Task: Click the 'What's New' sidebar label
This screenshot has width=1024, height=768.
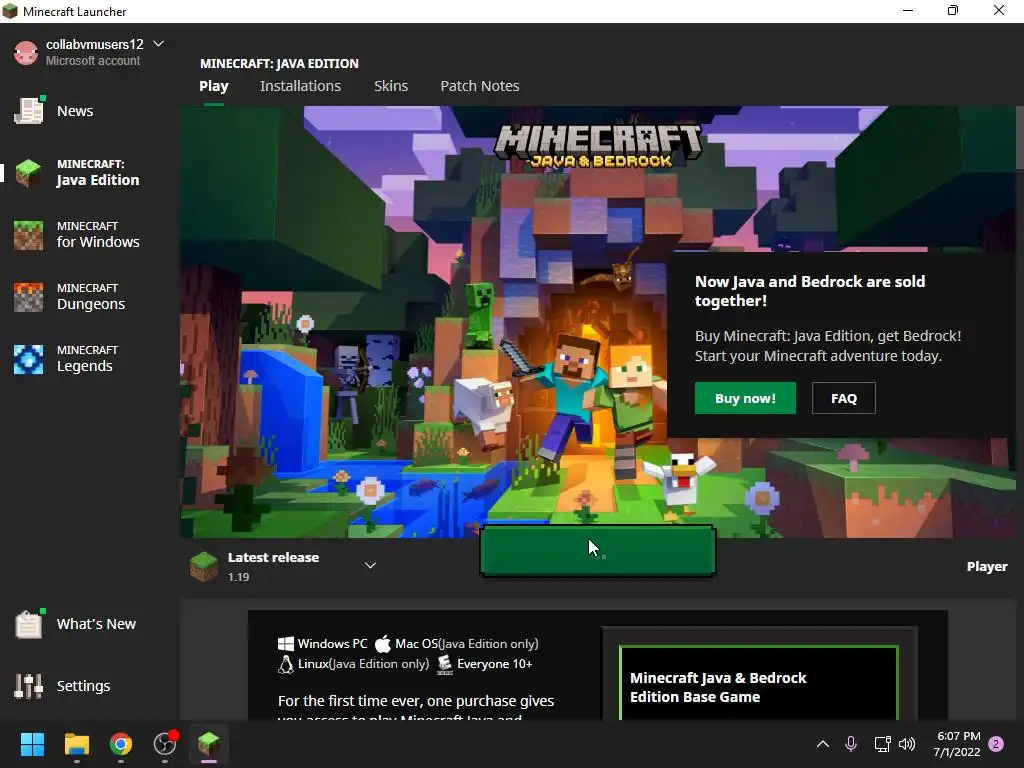Action: point(96,624)
